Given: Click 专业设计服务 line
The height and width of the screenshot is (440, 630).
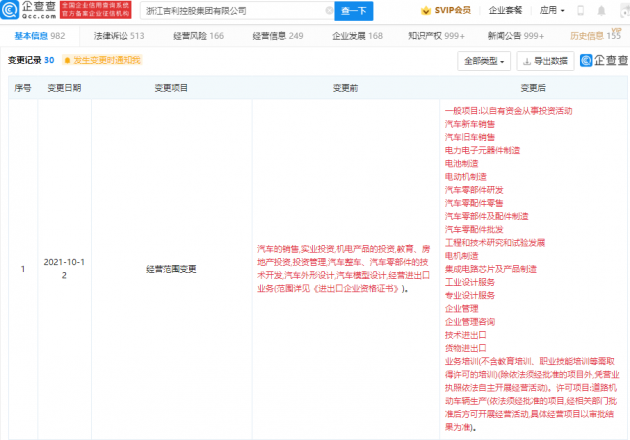Looking at the screenshot, I should (470, 295).
